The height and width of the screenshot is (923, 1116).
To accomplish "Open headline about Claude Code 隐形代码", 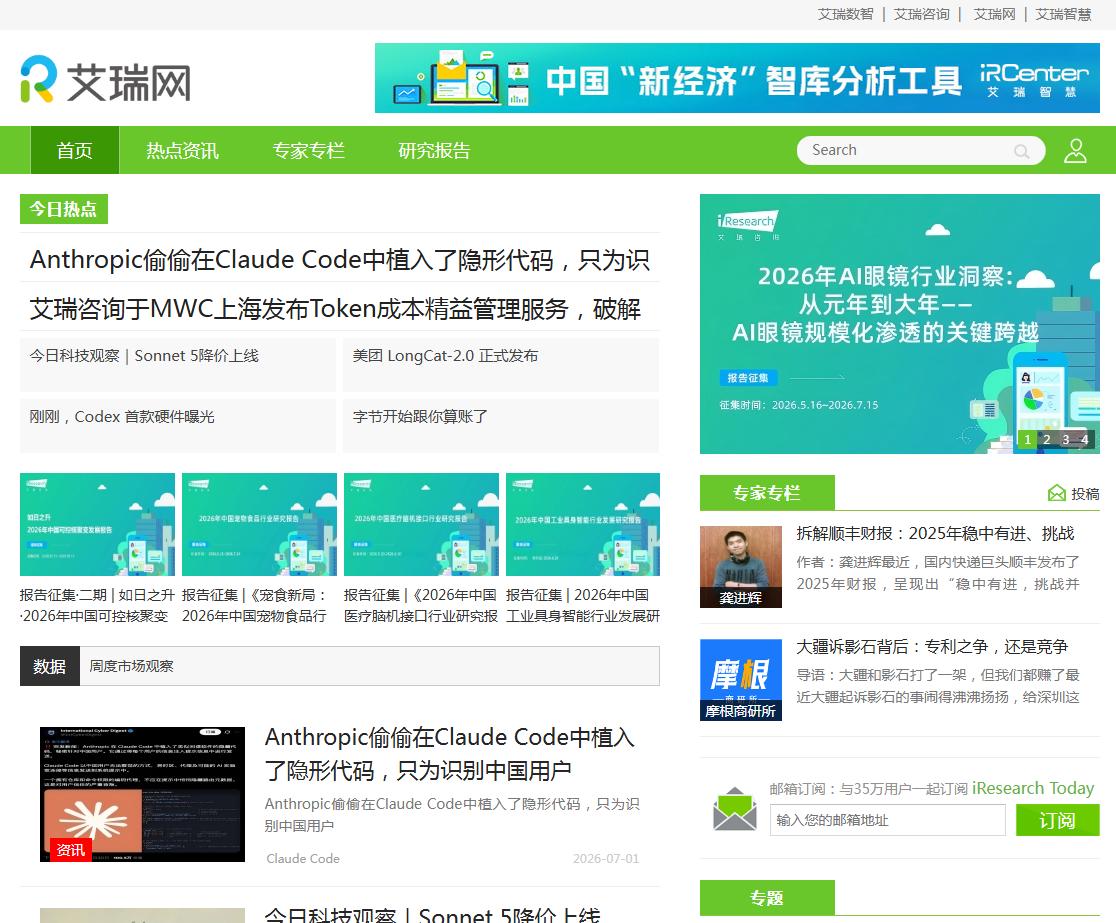I will [339, 260].
